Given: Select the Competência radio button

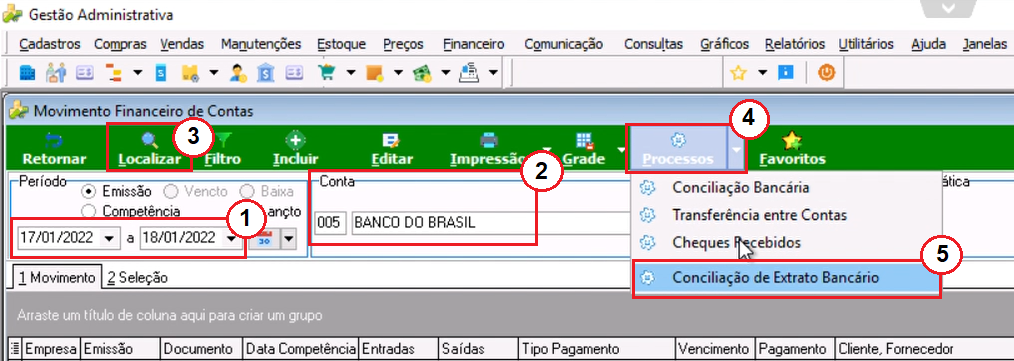Looking at the screenshot, I should pyautogui.click(x=89, y=211).
